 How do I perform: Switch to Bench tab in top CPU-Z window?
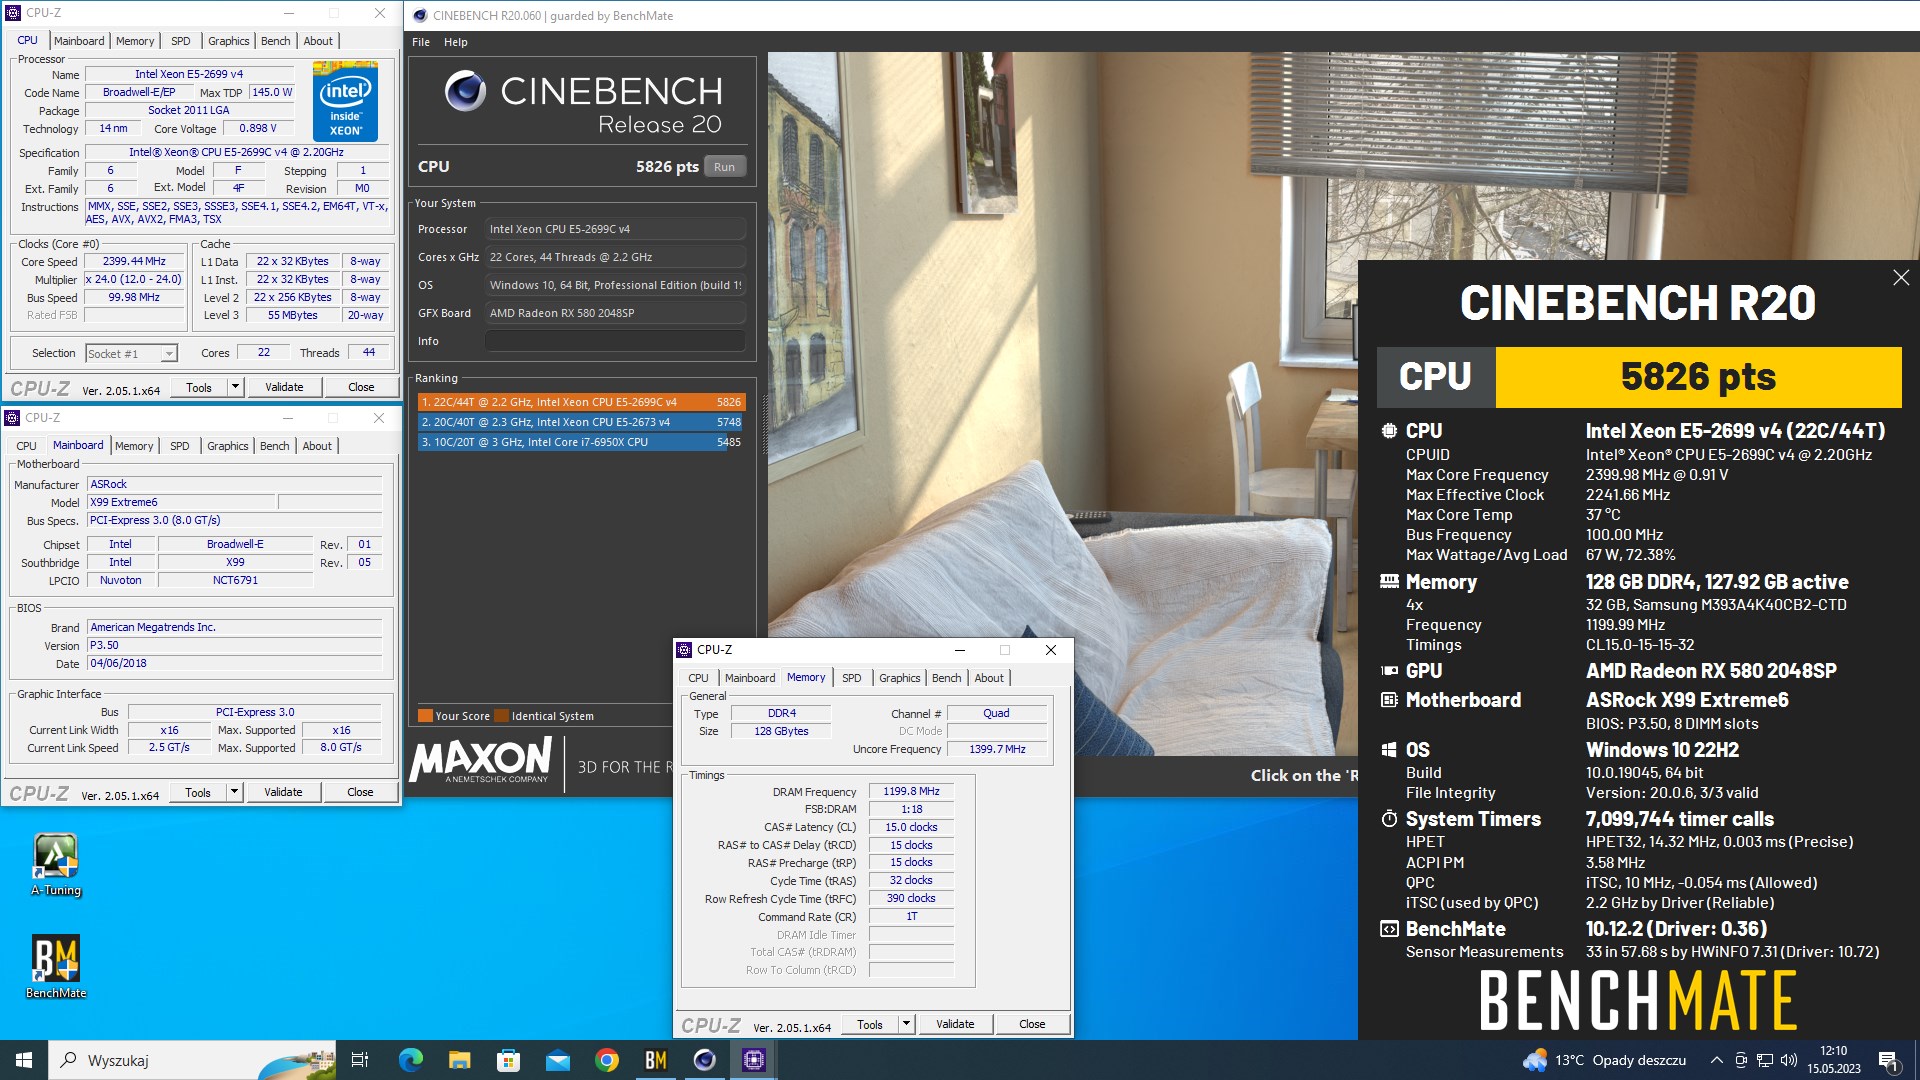click(276, 41)
